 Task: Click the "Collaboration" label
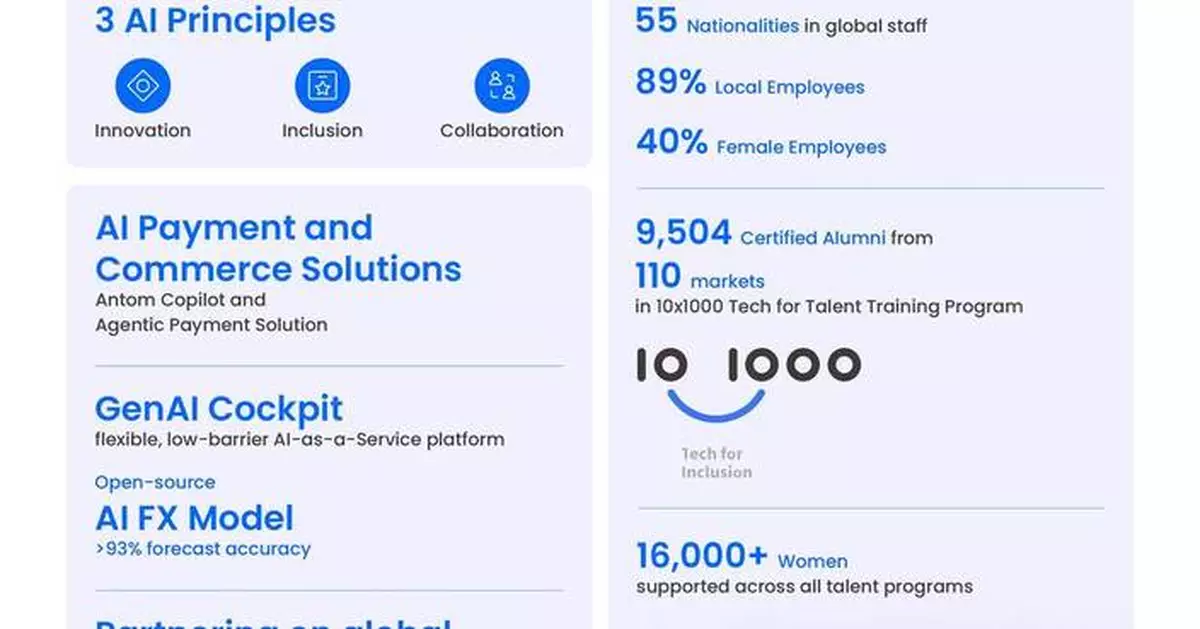point(502,130)
